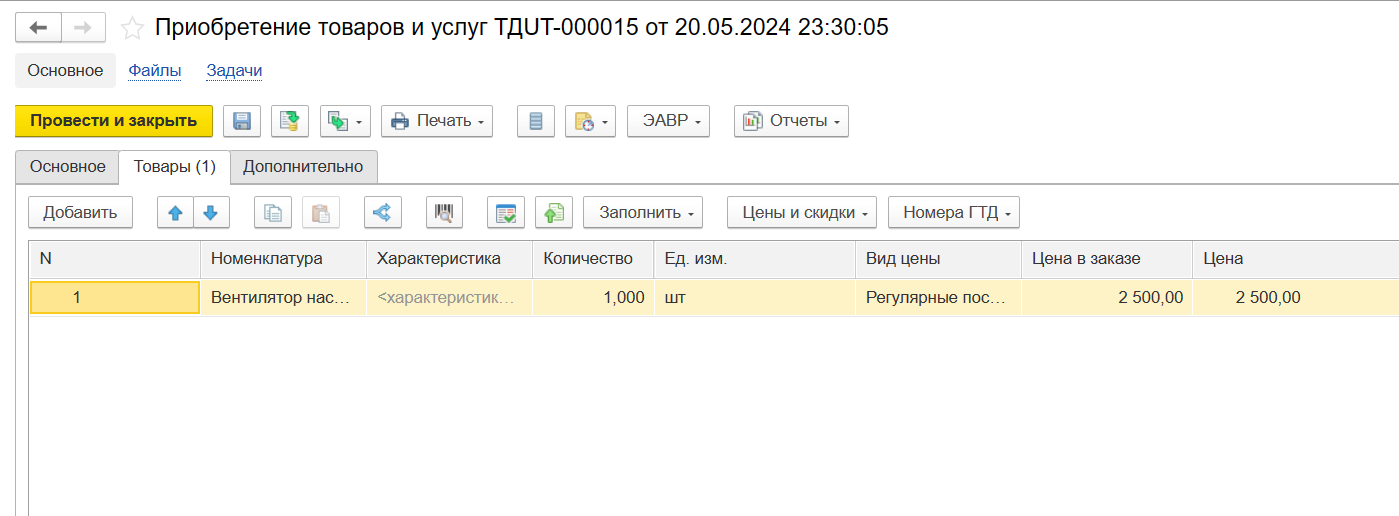Click the unit cell шт

click(754, 298)
